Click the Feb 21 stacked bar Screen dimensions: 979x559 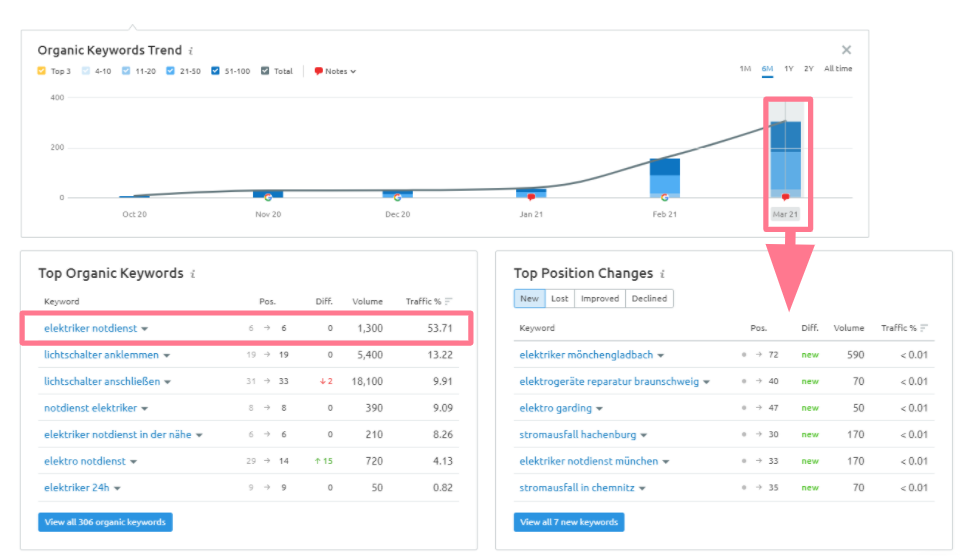point(665,178)
